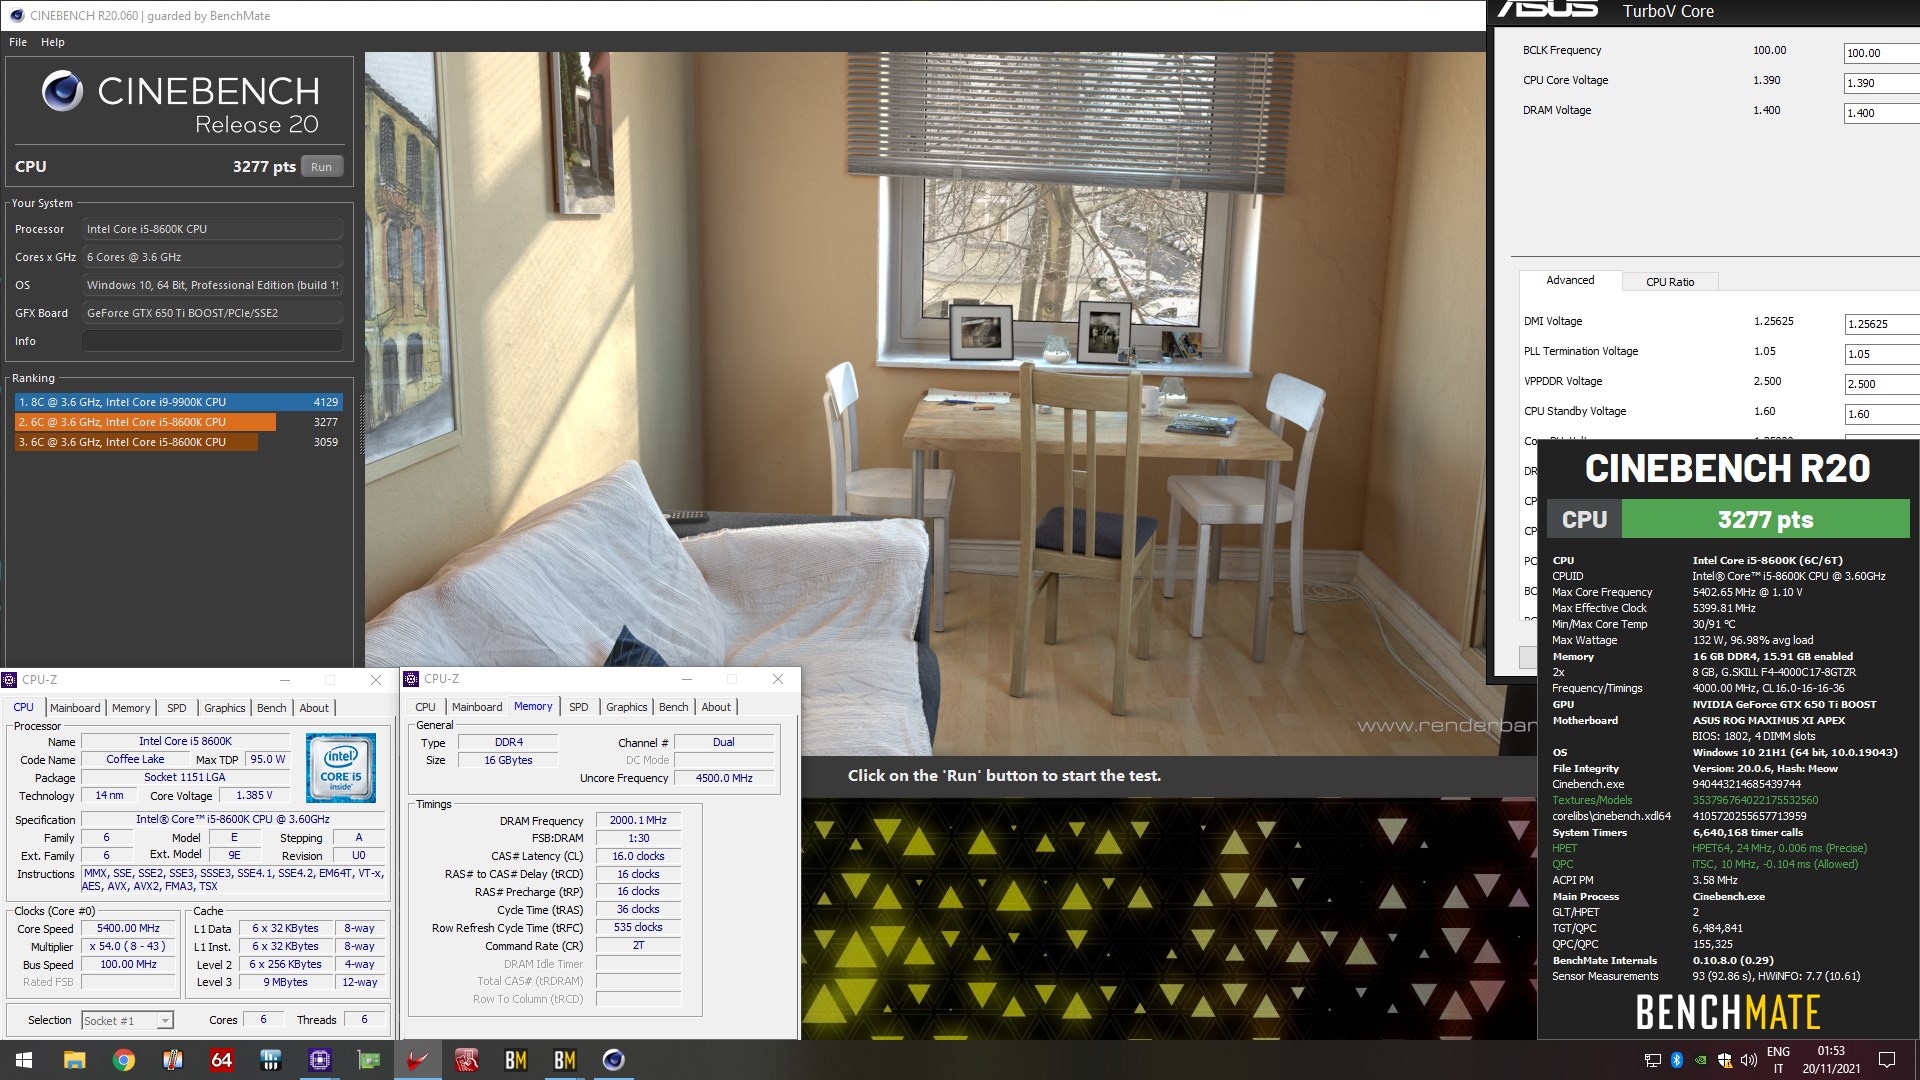Click the CPU Standby Voltage input field
This screenshot has height=1080, width=1920.
(1882, 414)
